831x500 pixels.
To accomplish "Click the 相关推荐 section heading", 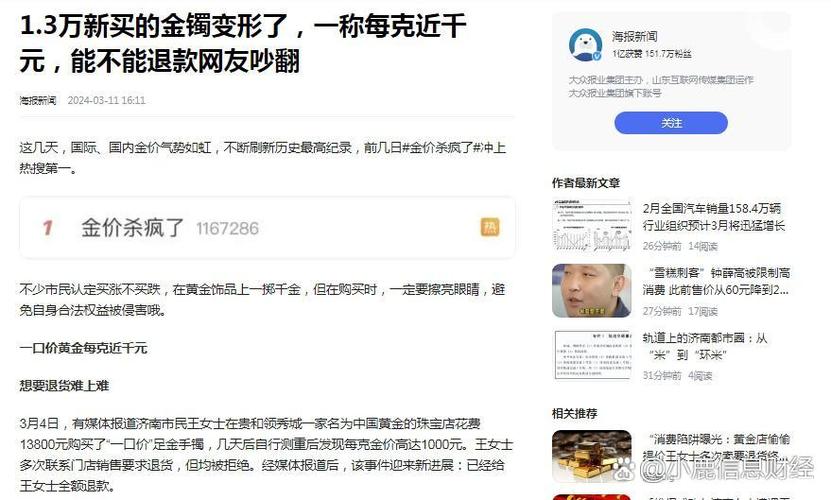I will (x=574, y=413).
